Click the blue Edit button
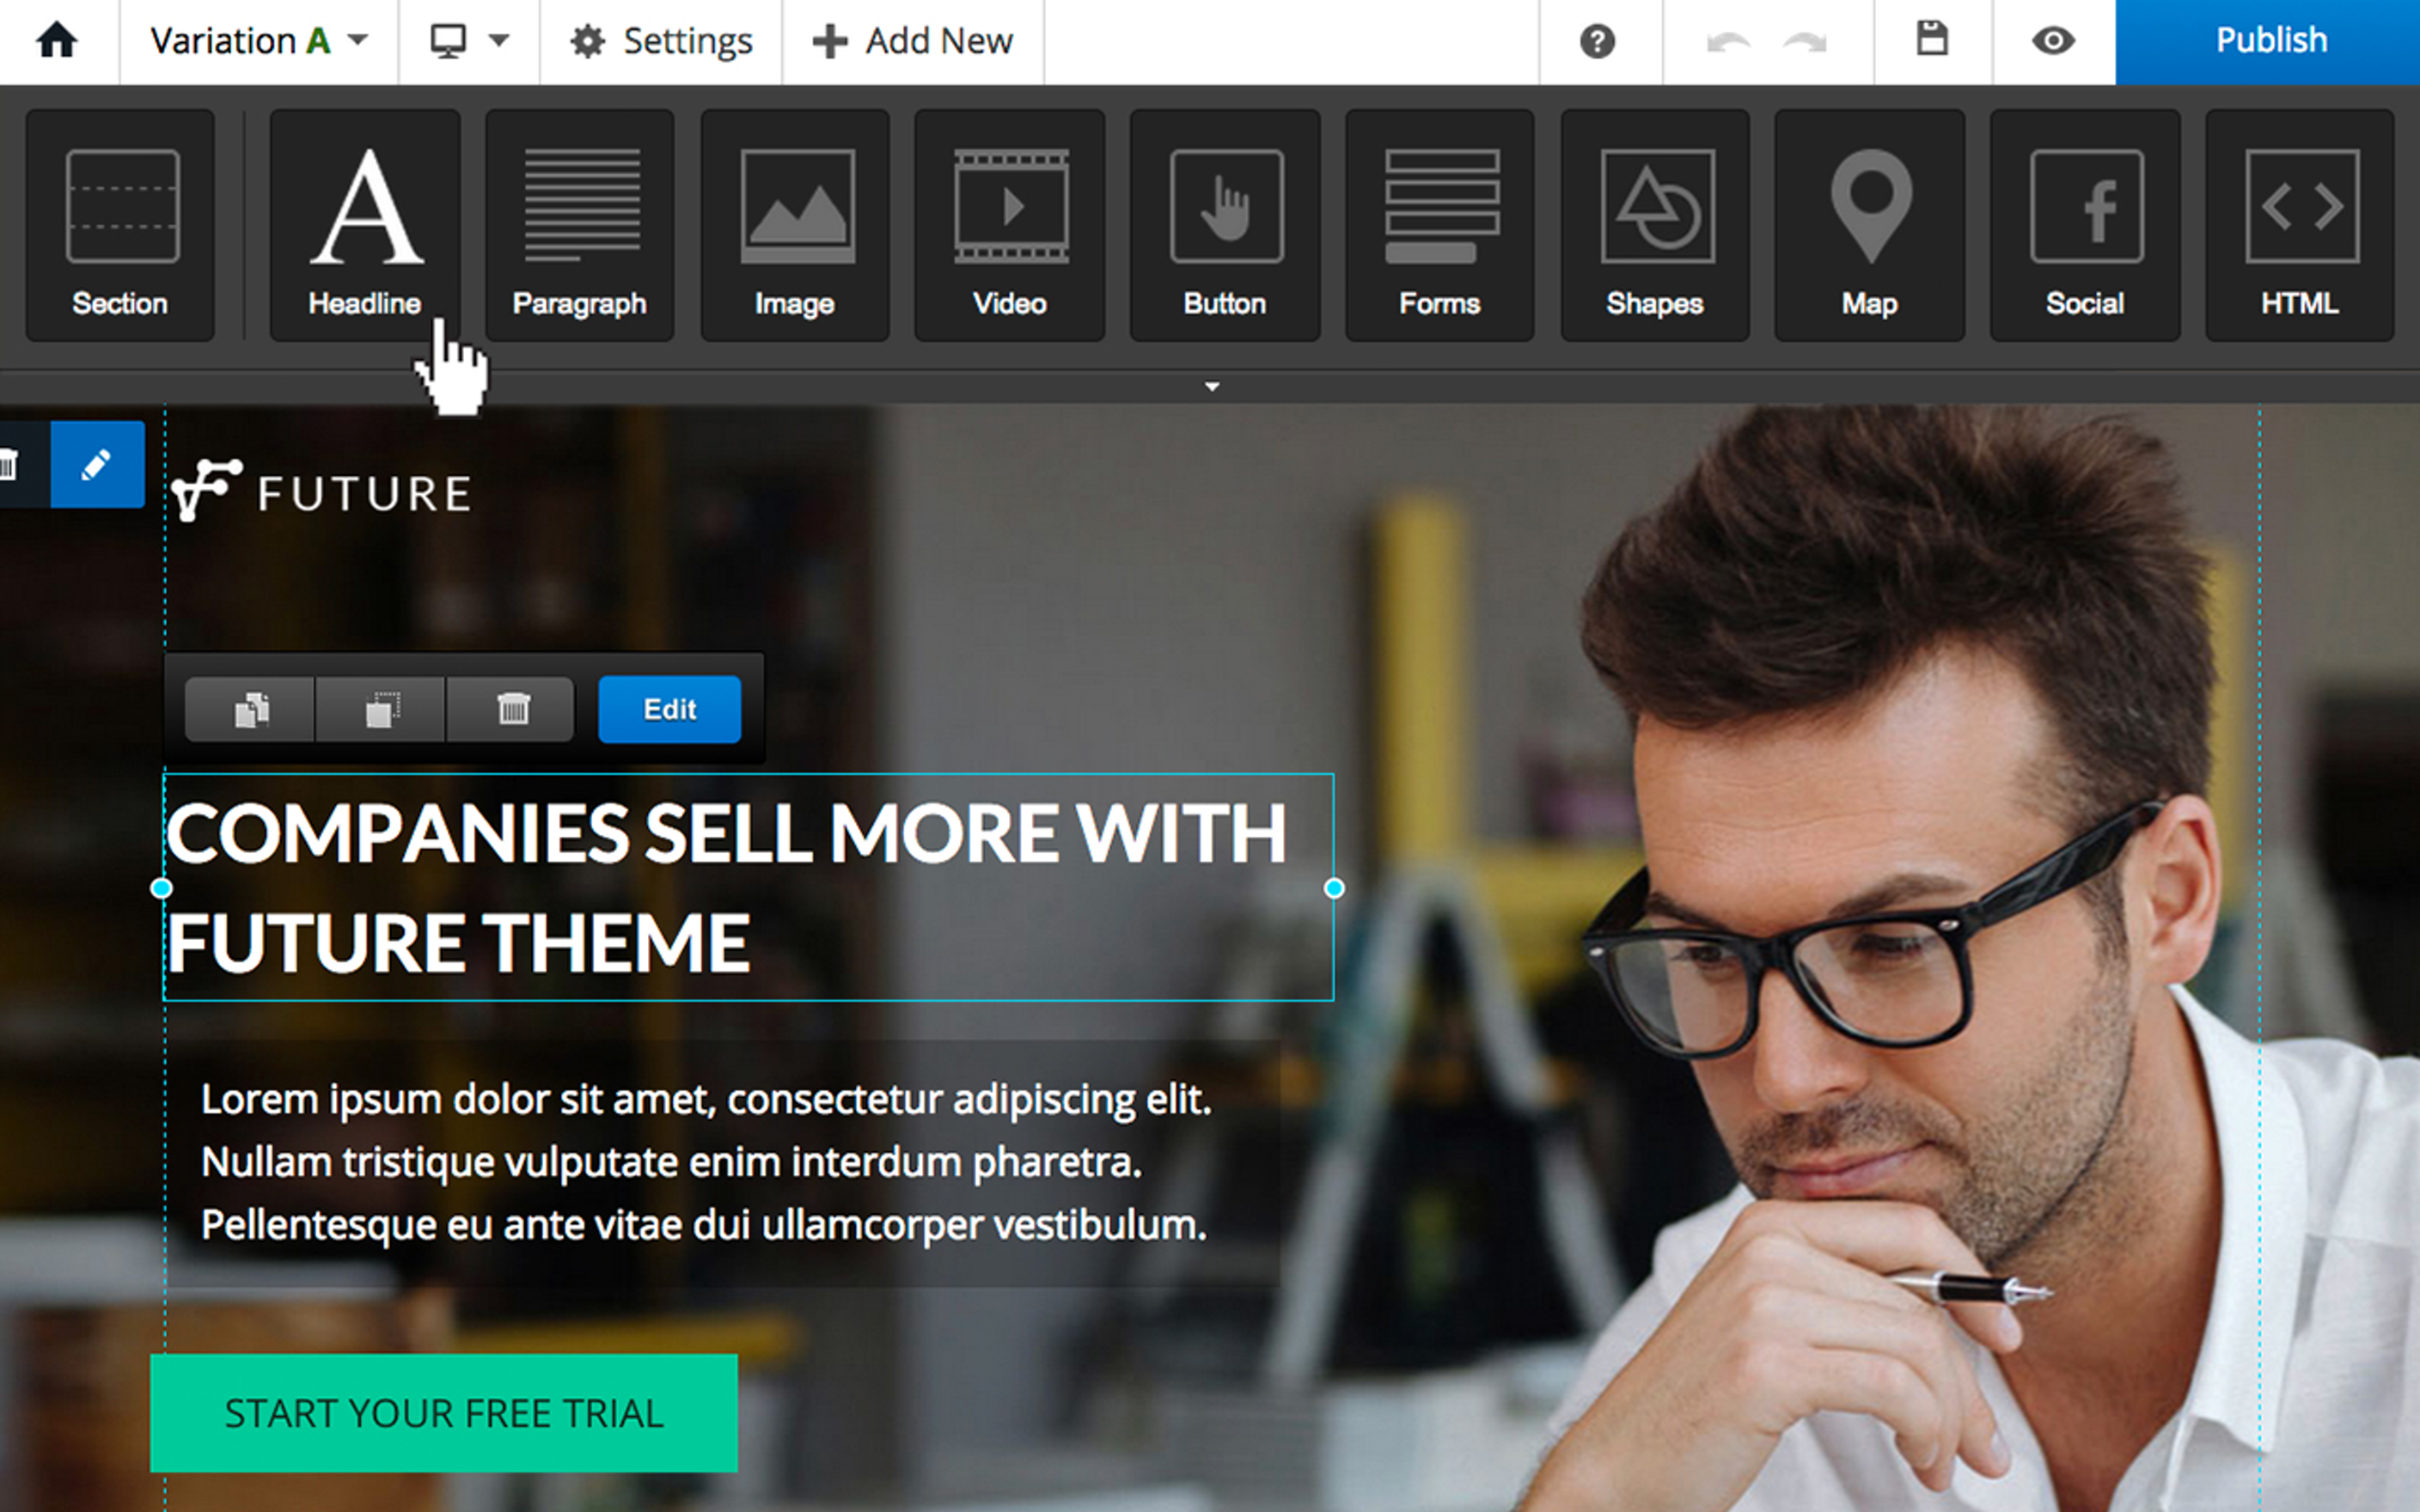Screen dimensions: 2420x1512 click(669, 709)
